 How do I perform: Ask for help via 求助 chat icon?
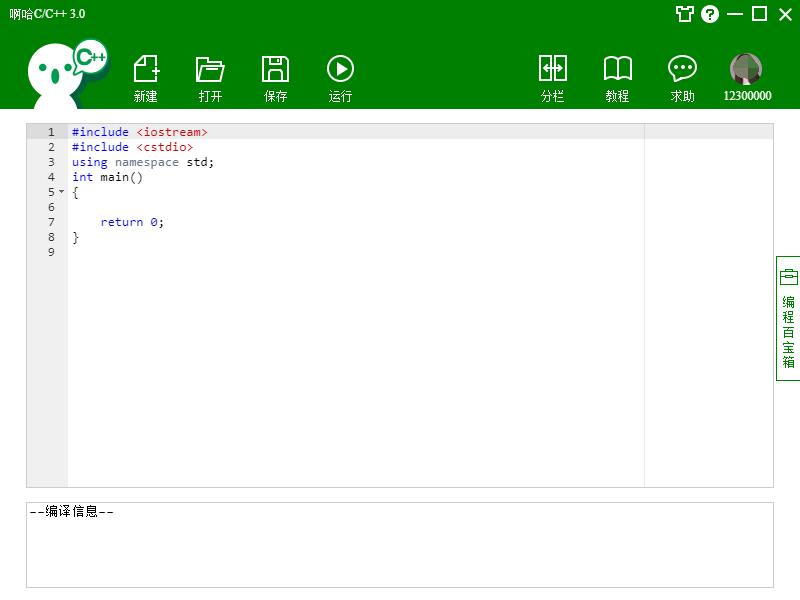(682, 78)
